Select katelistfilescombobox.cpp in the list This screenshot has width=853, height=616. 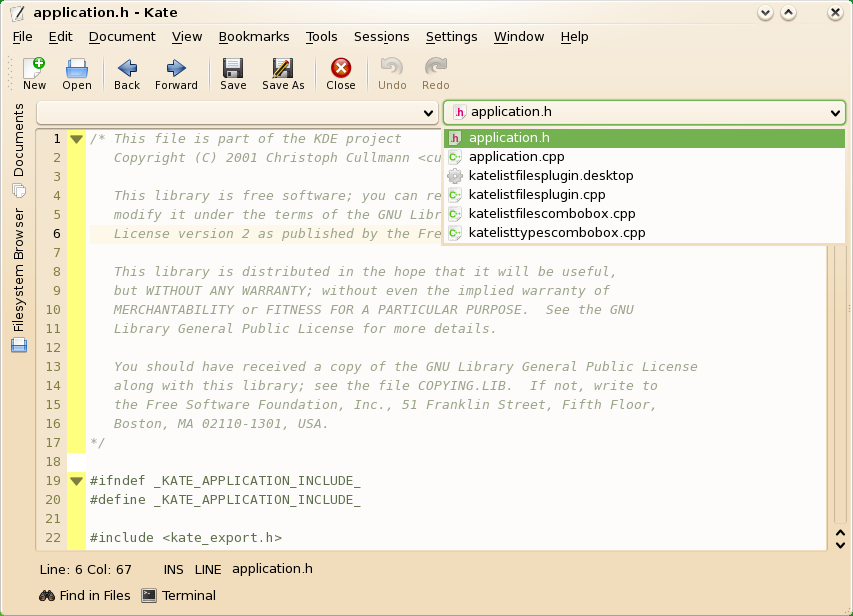[x=644, y=214]
